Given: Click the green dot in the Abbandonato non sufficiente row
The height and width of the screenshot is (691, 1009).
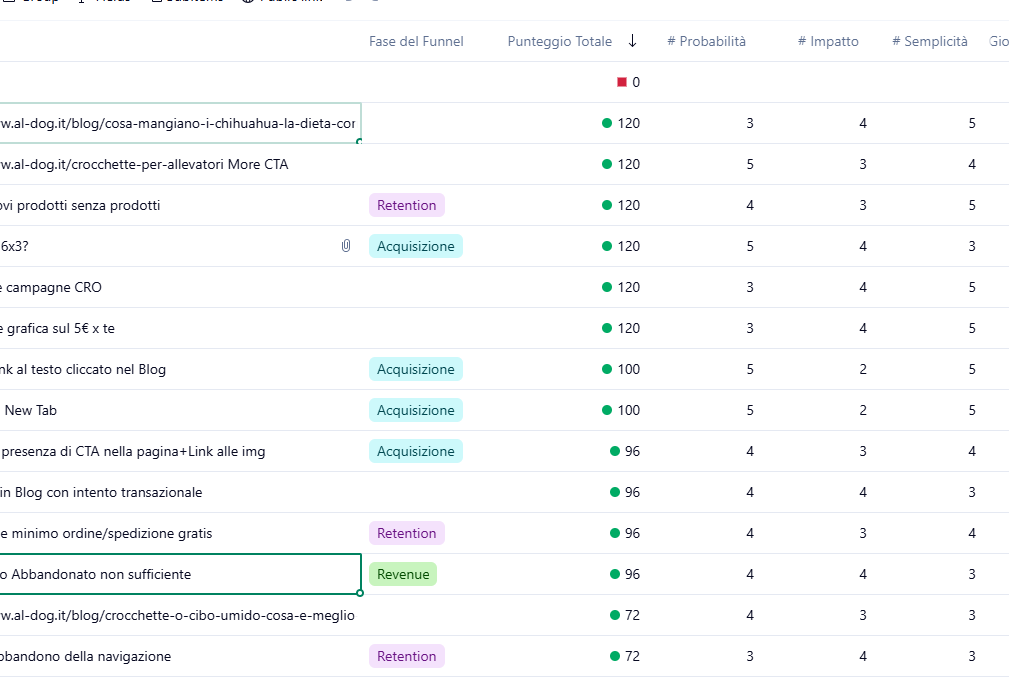Looking at the screenshot, I should click(x=615, y=574).
